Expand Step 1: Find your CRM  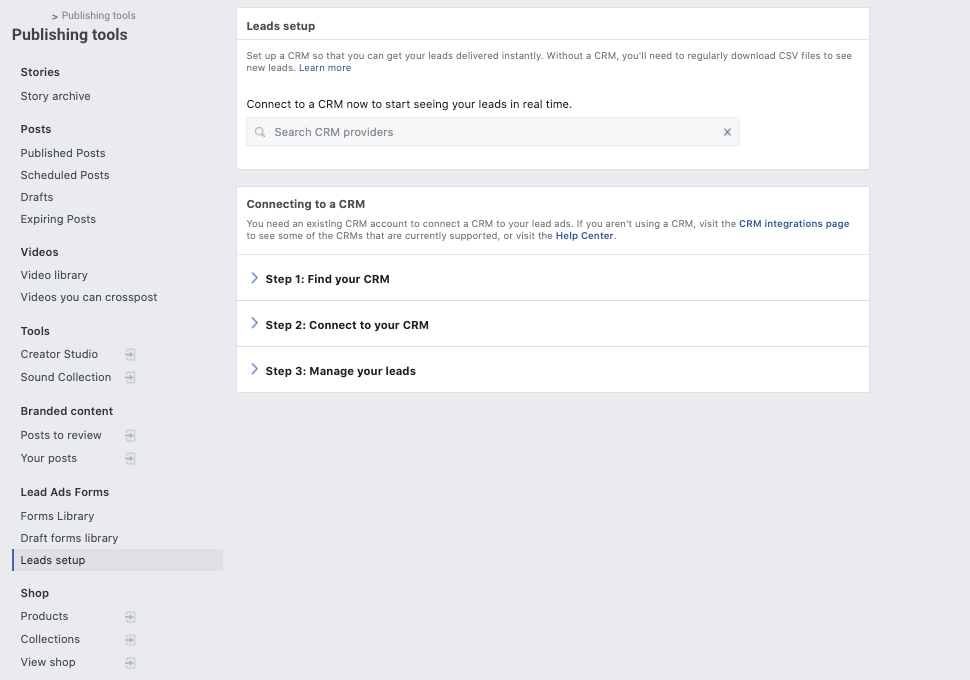(327, 279)
